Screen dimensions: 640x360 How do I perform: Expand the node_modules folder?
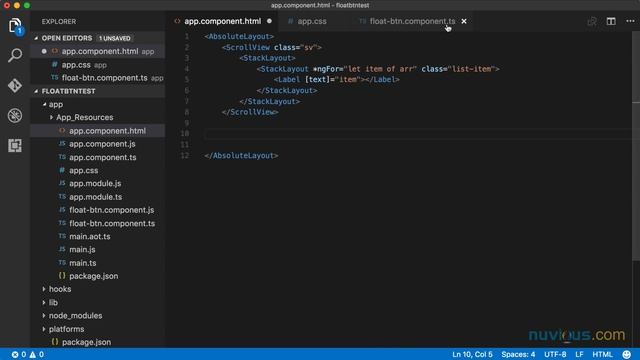tap(44, 316)
